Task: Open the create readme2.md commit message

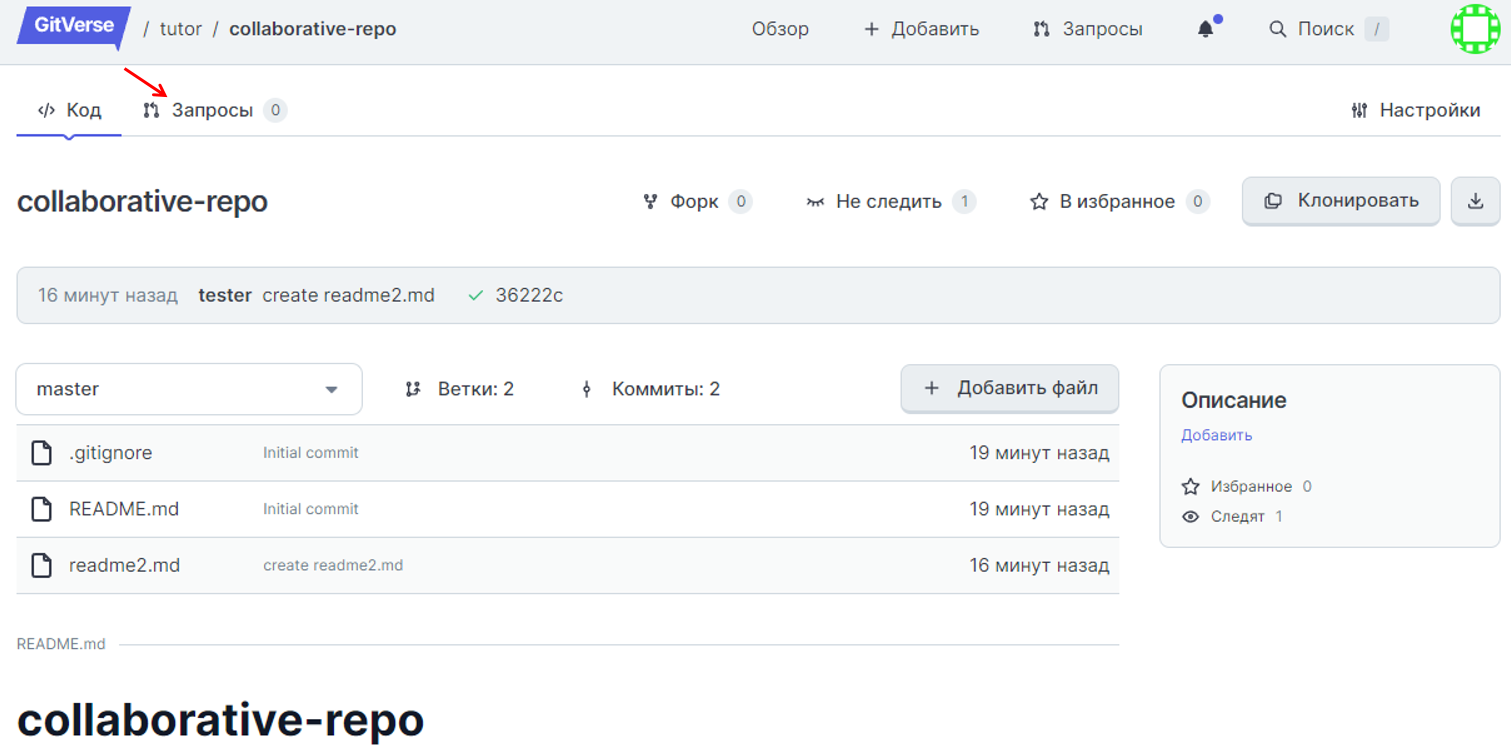Action: tap(349, 295)
